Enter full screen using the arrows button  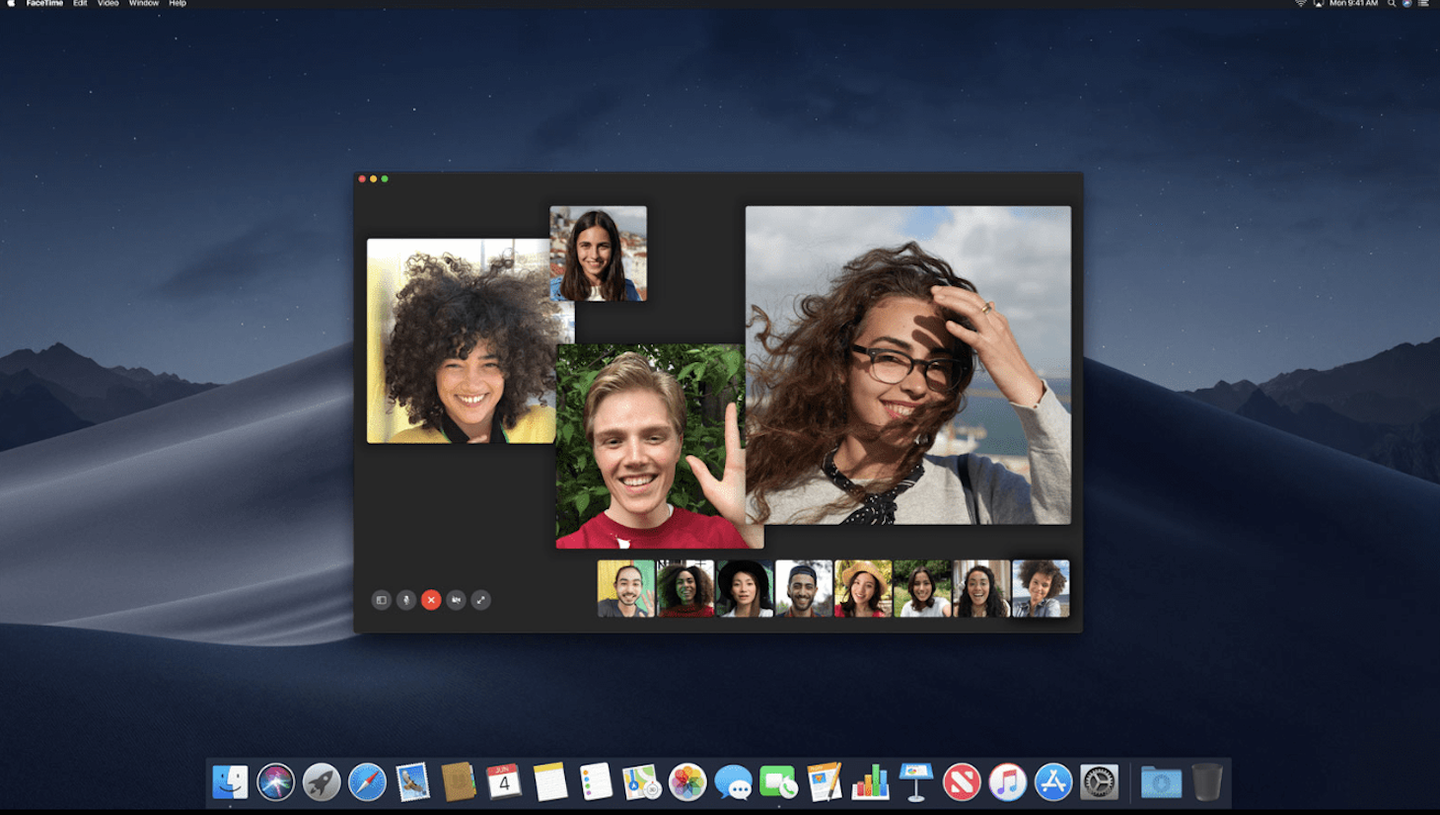click(x=481, y=600)
